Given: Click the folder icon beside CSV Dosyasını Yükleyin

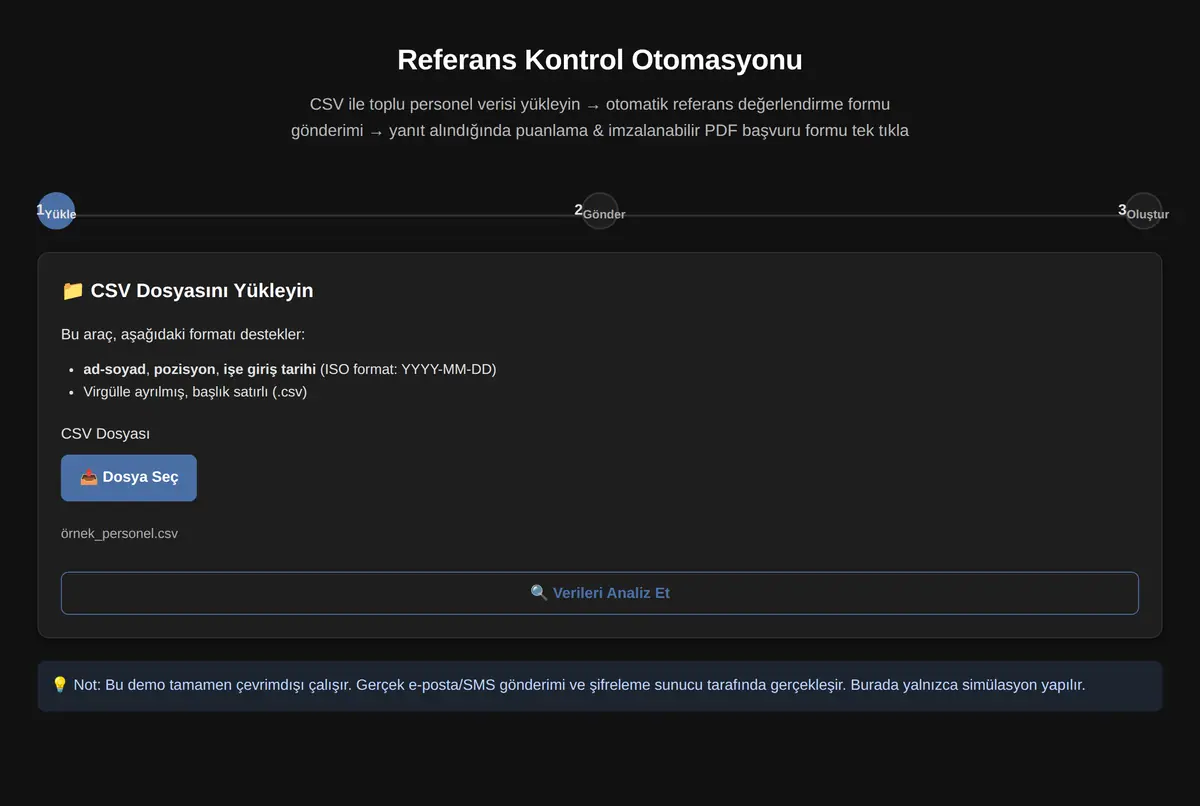Looking at the screenshot, I should 72,291.
